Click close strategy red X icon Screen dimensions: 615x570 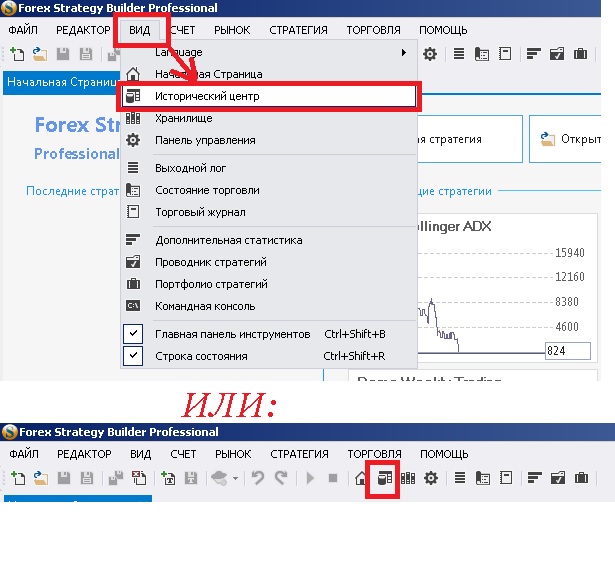tap(139, 478)
